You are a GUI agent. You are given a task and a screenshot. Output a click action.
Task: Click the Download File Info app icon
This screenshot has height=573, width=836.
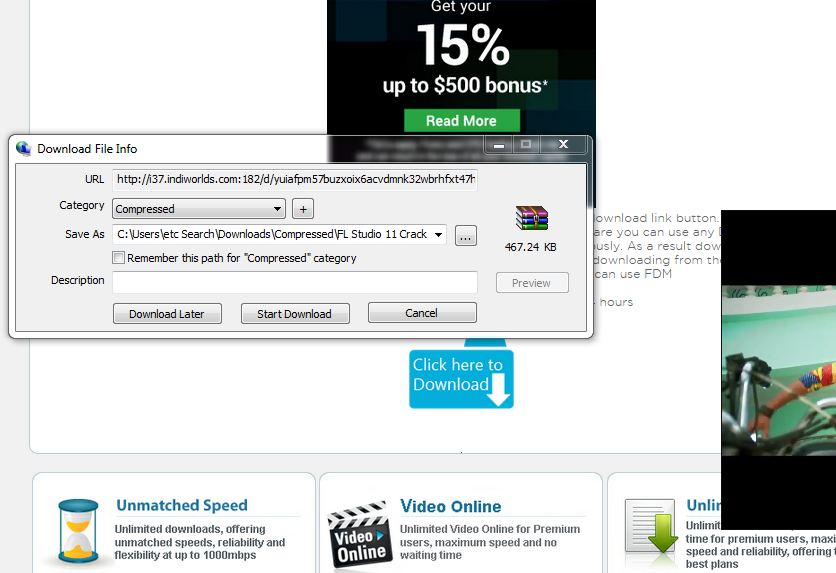[24, 148]
